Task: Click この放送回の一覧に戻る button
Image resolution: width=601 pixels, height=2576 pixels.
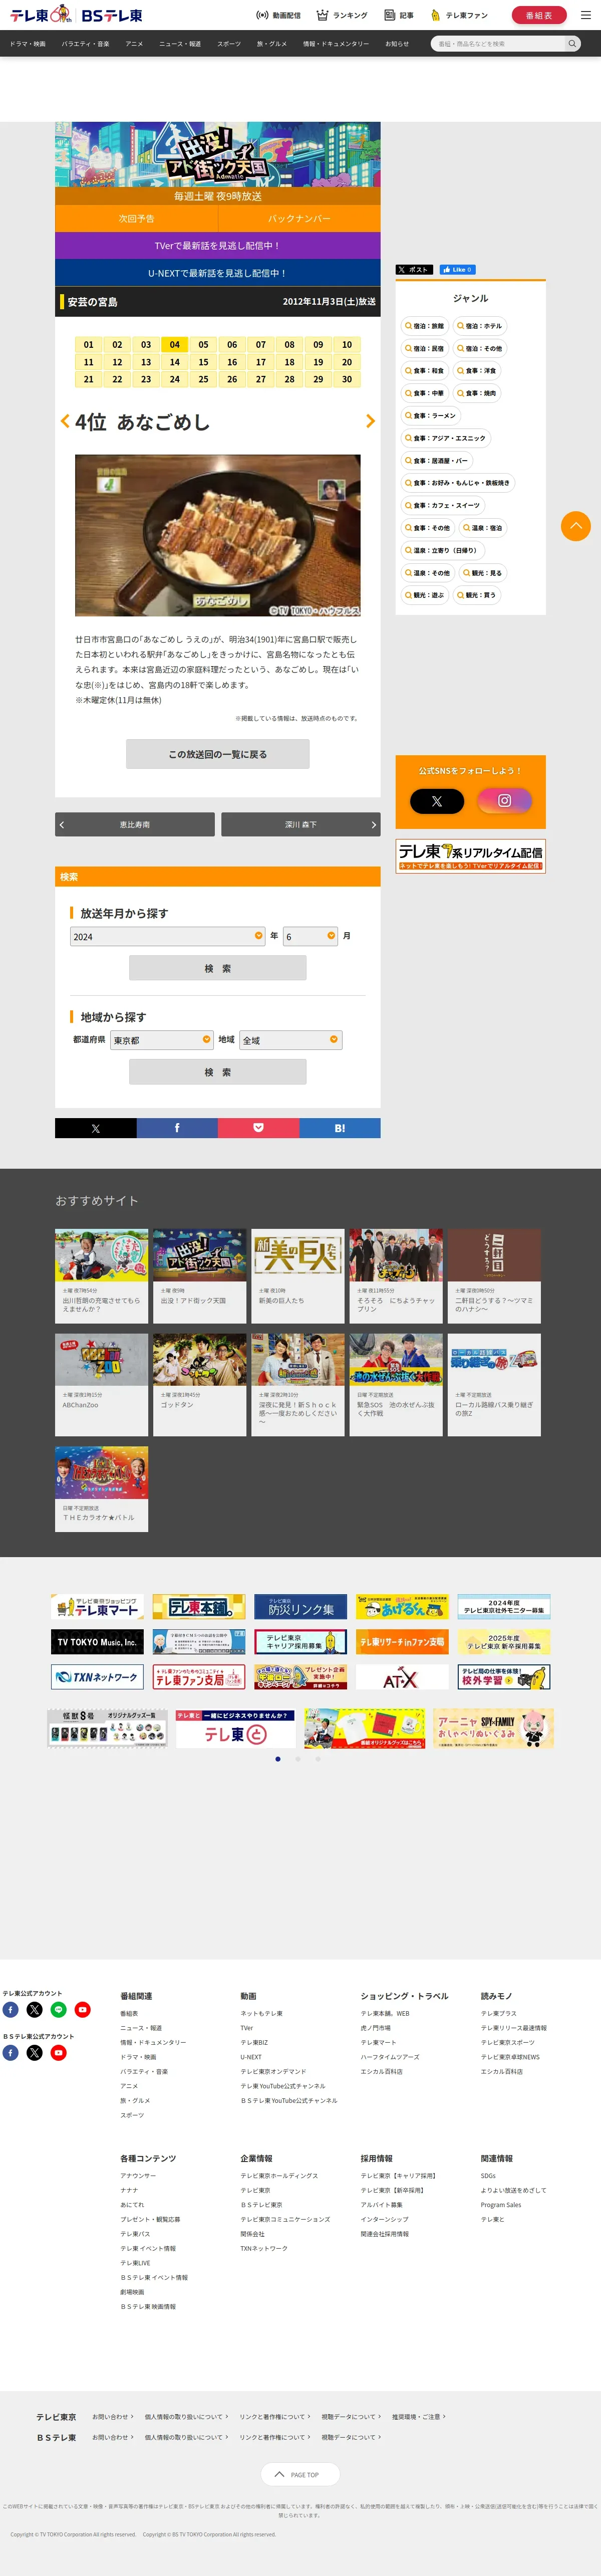Action: (x=218, y=754)
